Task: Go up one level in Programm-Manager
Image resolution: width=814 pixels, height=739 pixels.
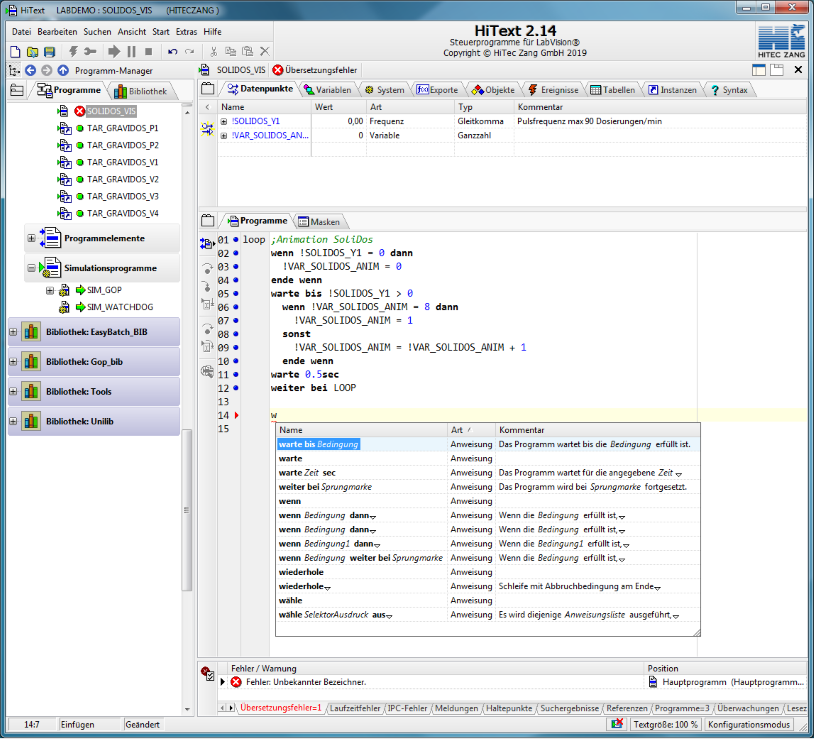Action: point(63,71)
